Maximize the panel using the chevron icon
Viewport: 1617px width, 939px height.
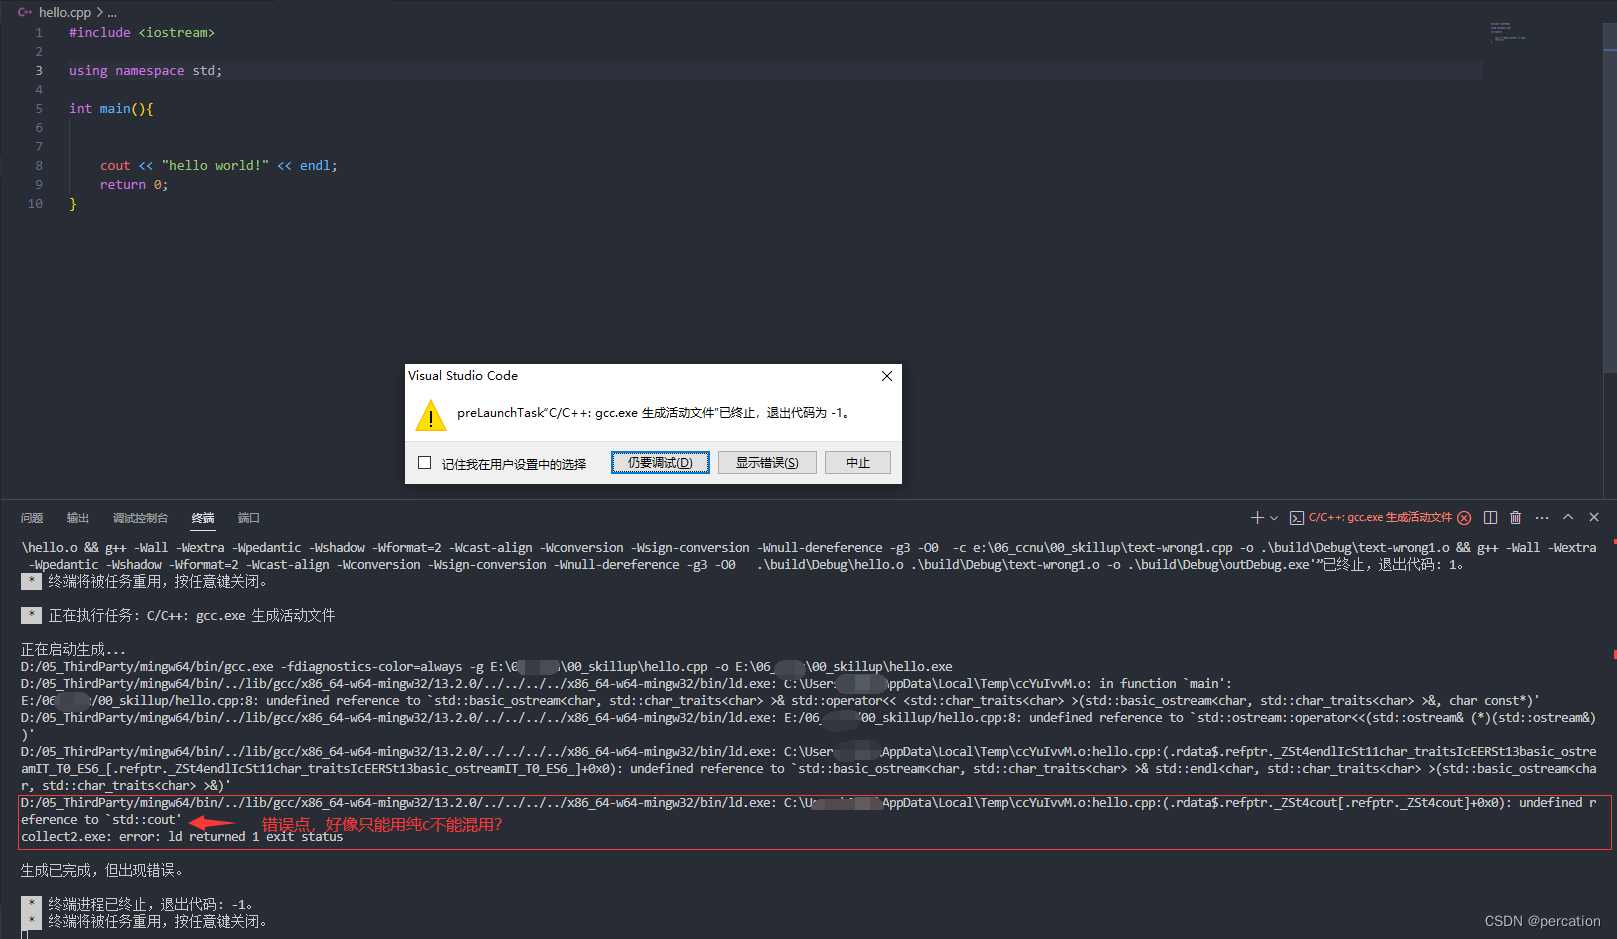1567,517
